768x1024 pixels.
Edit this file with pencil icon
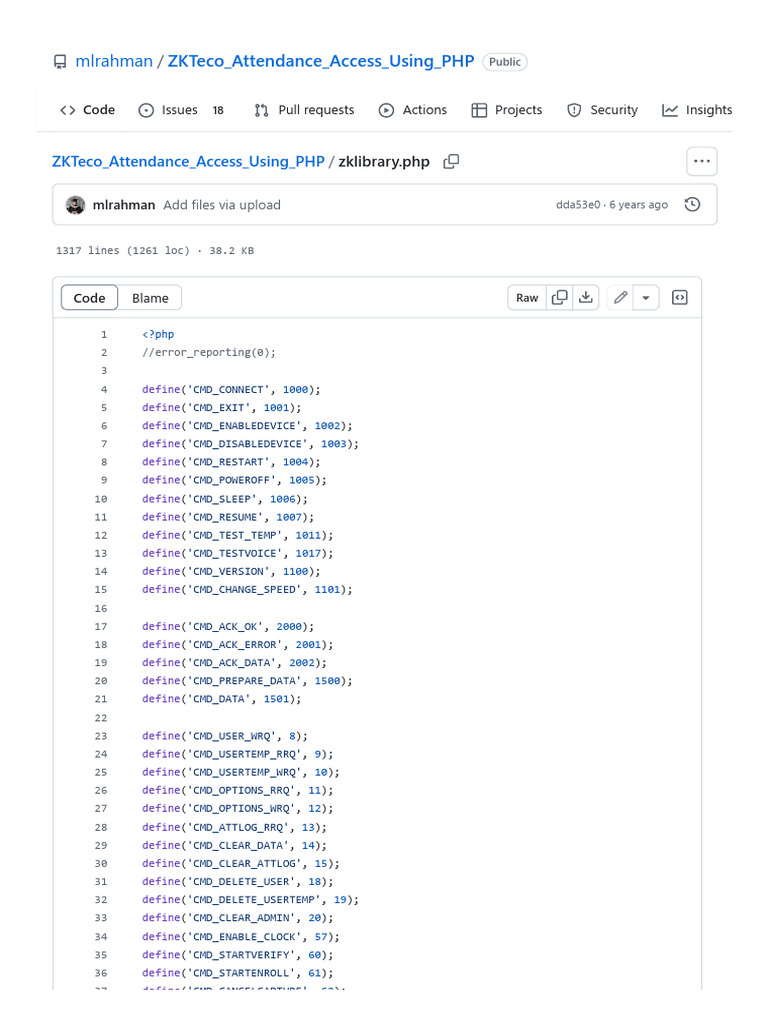621,297
